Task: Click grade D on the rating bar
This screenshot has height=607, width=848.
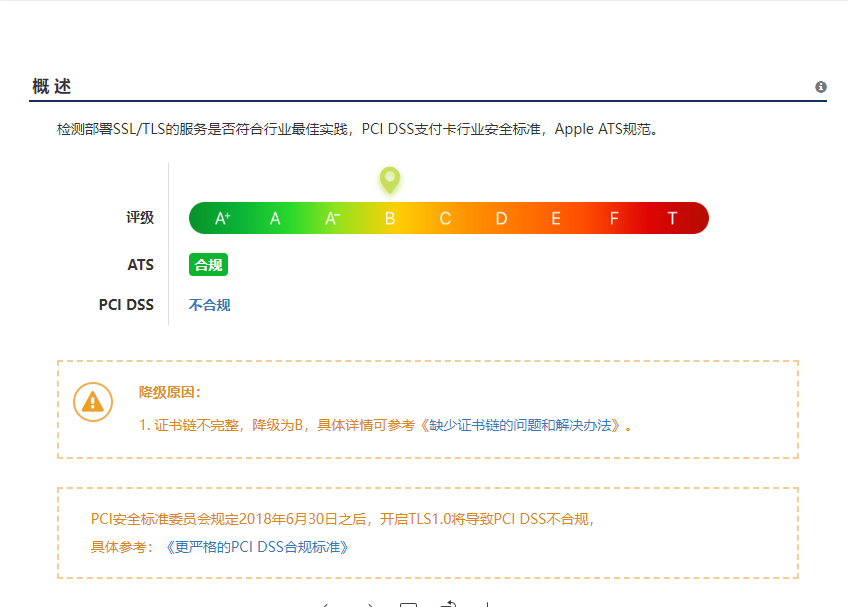Action: click(x=501, y=218)
